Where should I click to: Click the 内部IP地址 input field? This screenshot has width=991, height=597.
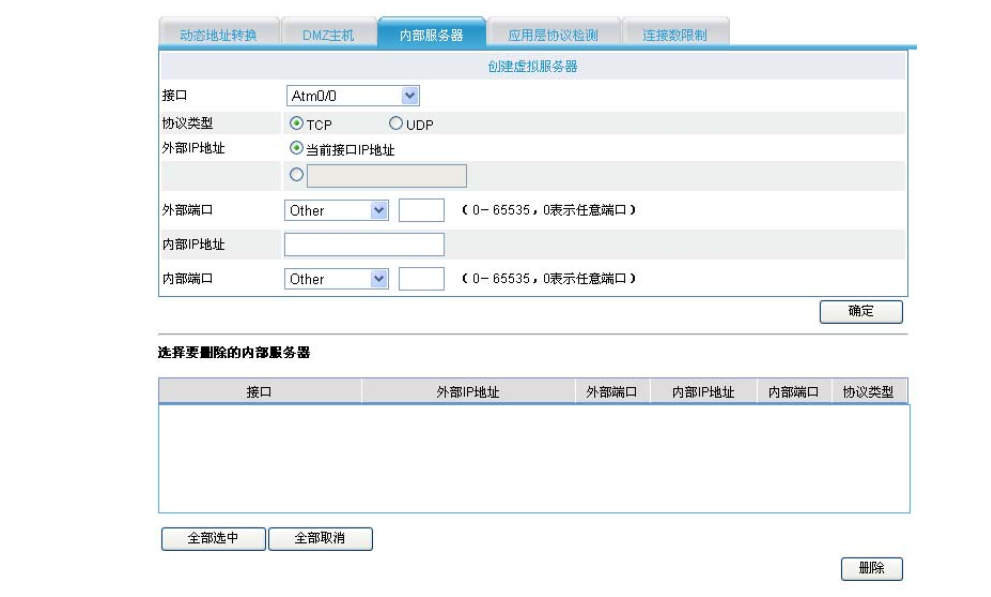[364, 244]
